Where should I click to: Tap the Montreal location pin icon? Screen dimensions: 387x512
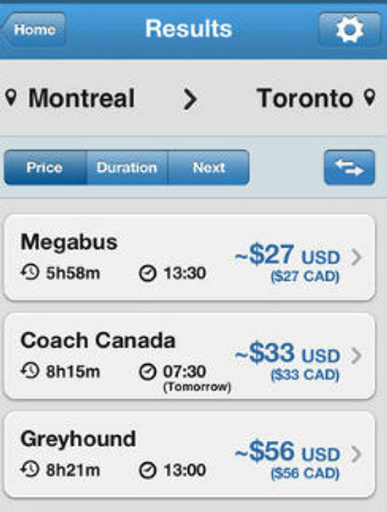click(x=11, y=98)
